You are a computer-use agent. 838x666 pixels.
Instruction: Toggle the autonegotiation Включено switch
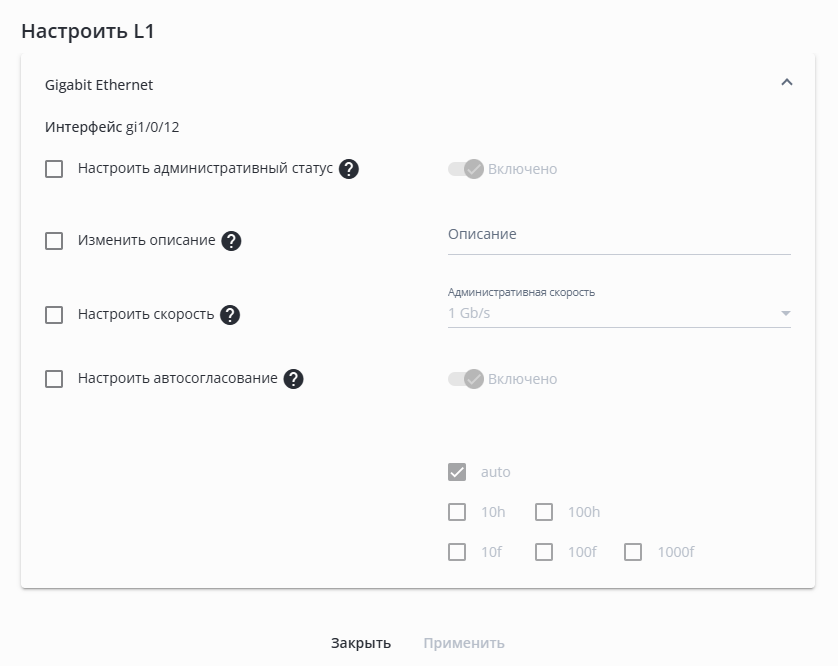pos(466,379)
